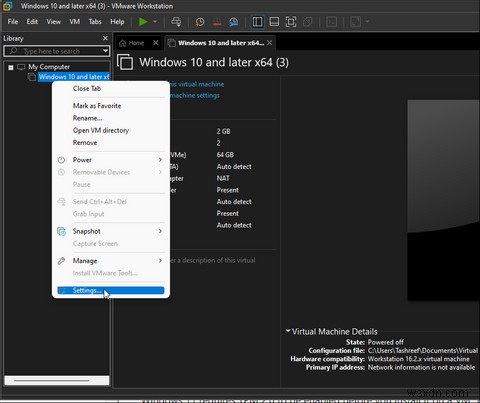Viewport: 480px width, 403px height.
Task: Click the Library horizontal scrollbar
Action: coord(52,380)
